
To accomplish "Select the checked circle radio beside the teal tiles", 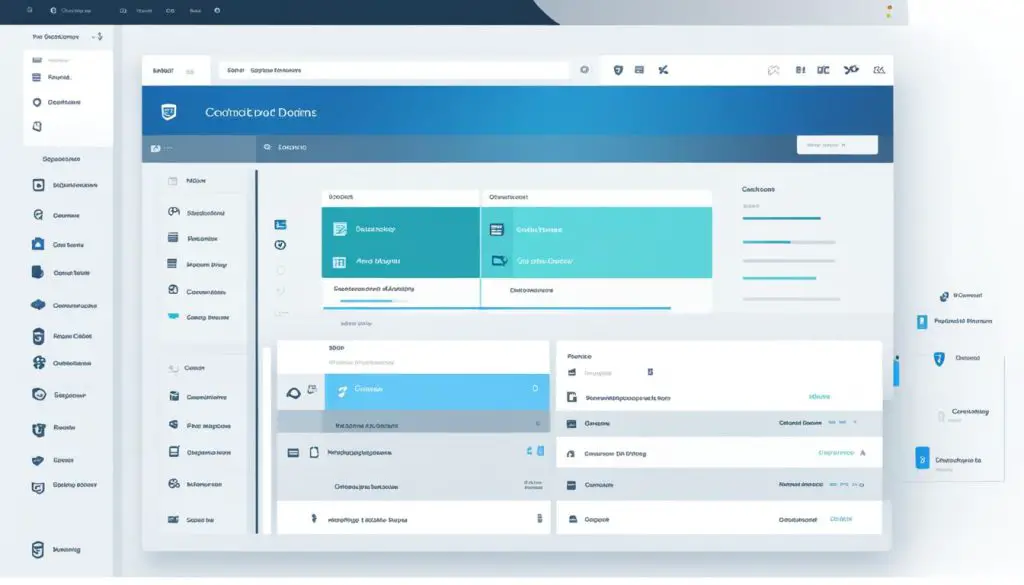I will tap(280, 245).
